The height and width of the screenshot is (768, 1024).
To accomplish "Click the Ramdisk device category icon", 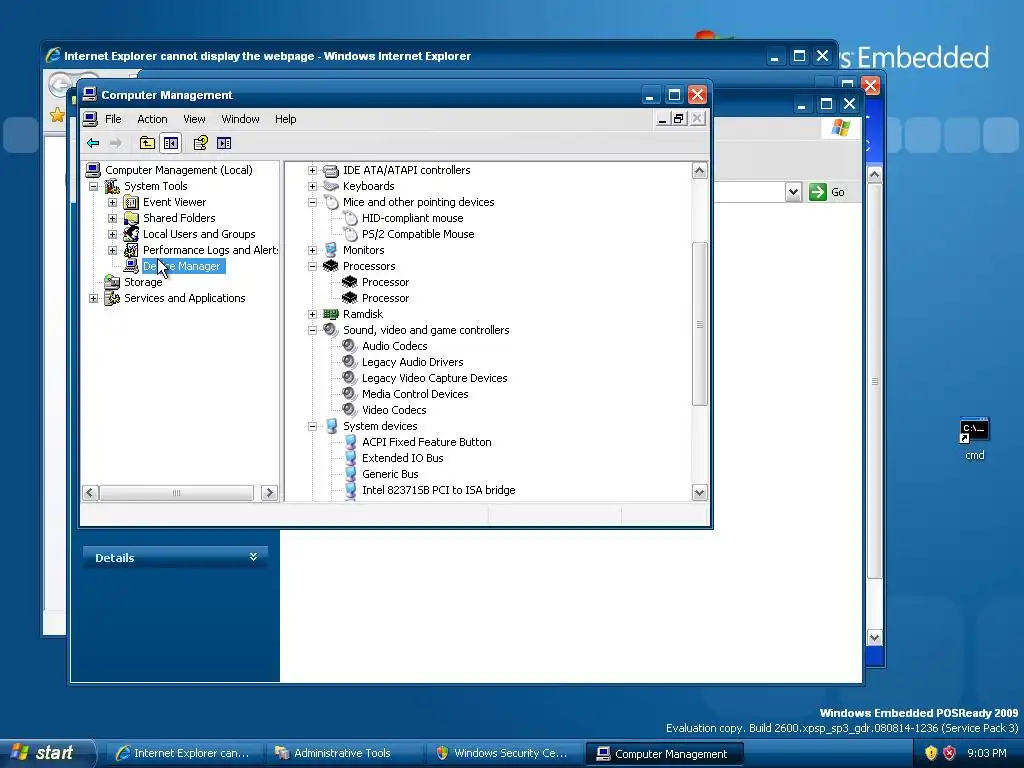I will click(331, 314).
